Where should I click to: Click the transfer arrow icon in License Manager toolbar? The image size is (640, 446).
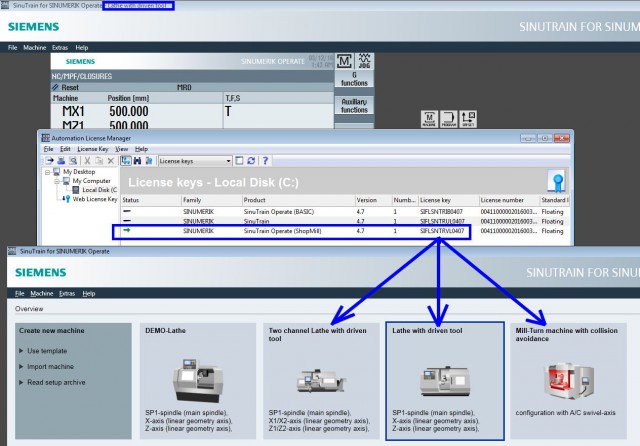pyautogui.click(x=49, y=161)
